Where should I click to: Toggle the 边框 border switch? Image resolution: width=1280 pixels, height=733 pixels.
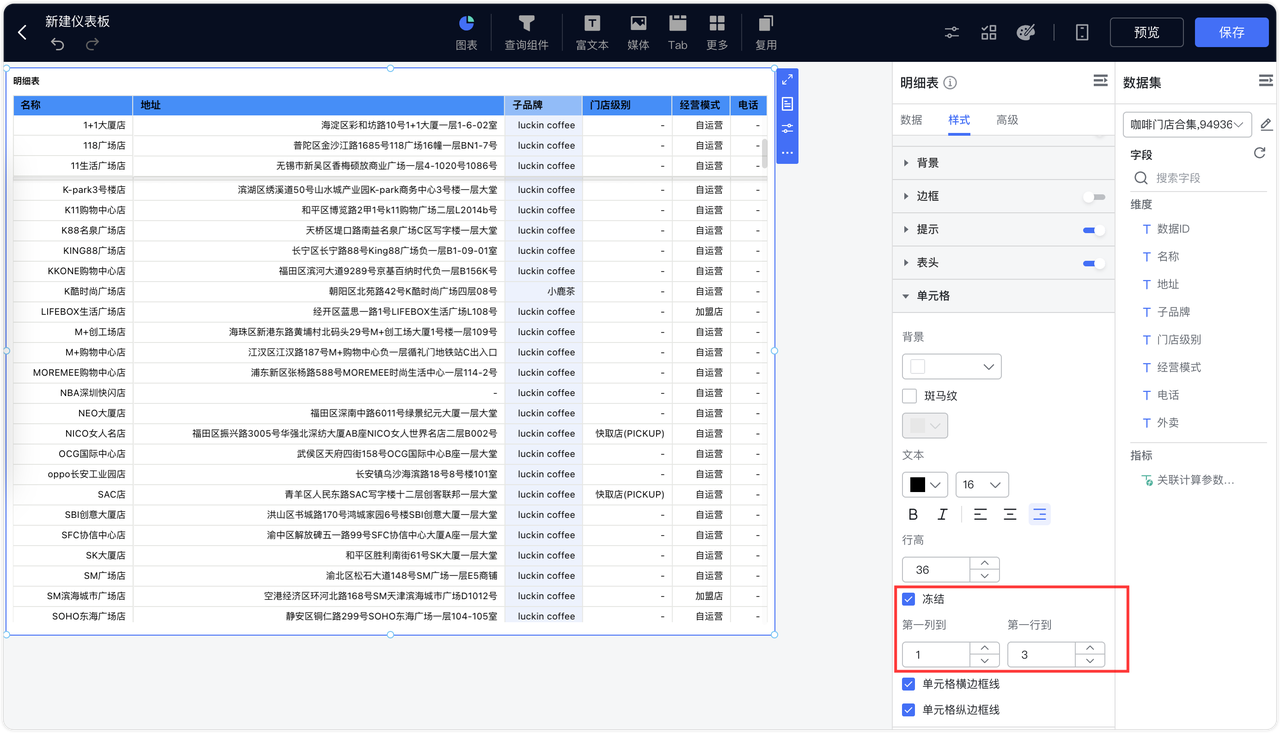(x=1094, y=197)
